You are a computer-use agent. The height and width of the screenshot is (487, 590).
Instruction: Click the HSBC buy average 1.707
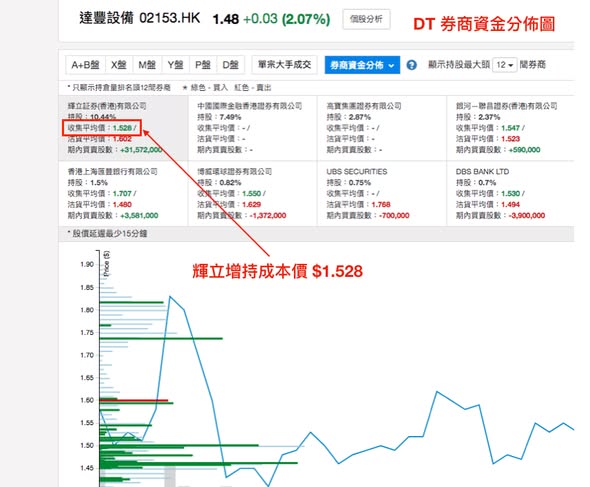coord(122,193)
